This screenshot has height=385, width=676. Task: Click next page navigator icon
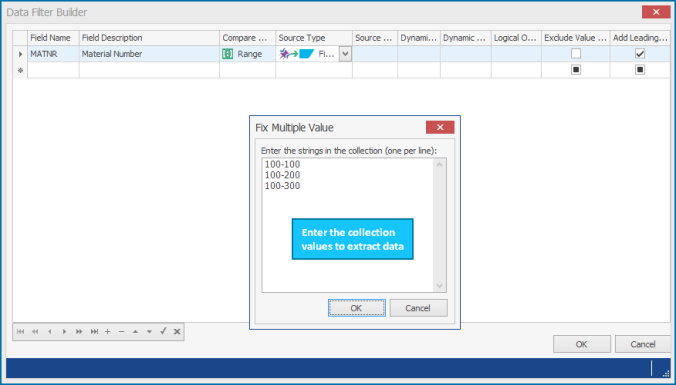79,332
